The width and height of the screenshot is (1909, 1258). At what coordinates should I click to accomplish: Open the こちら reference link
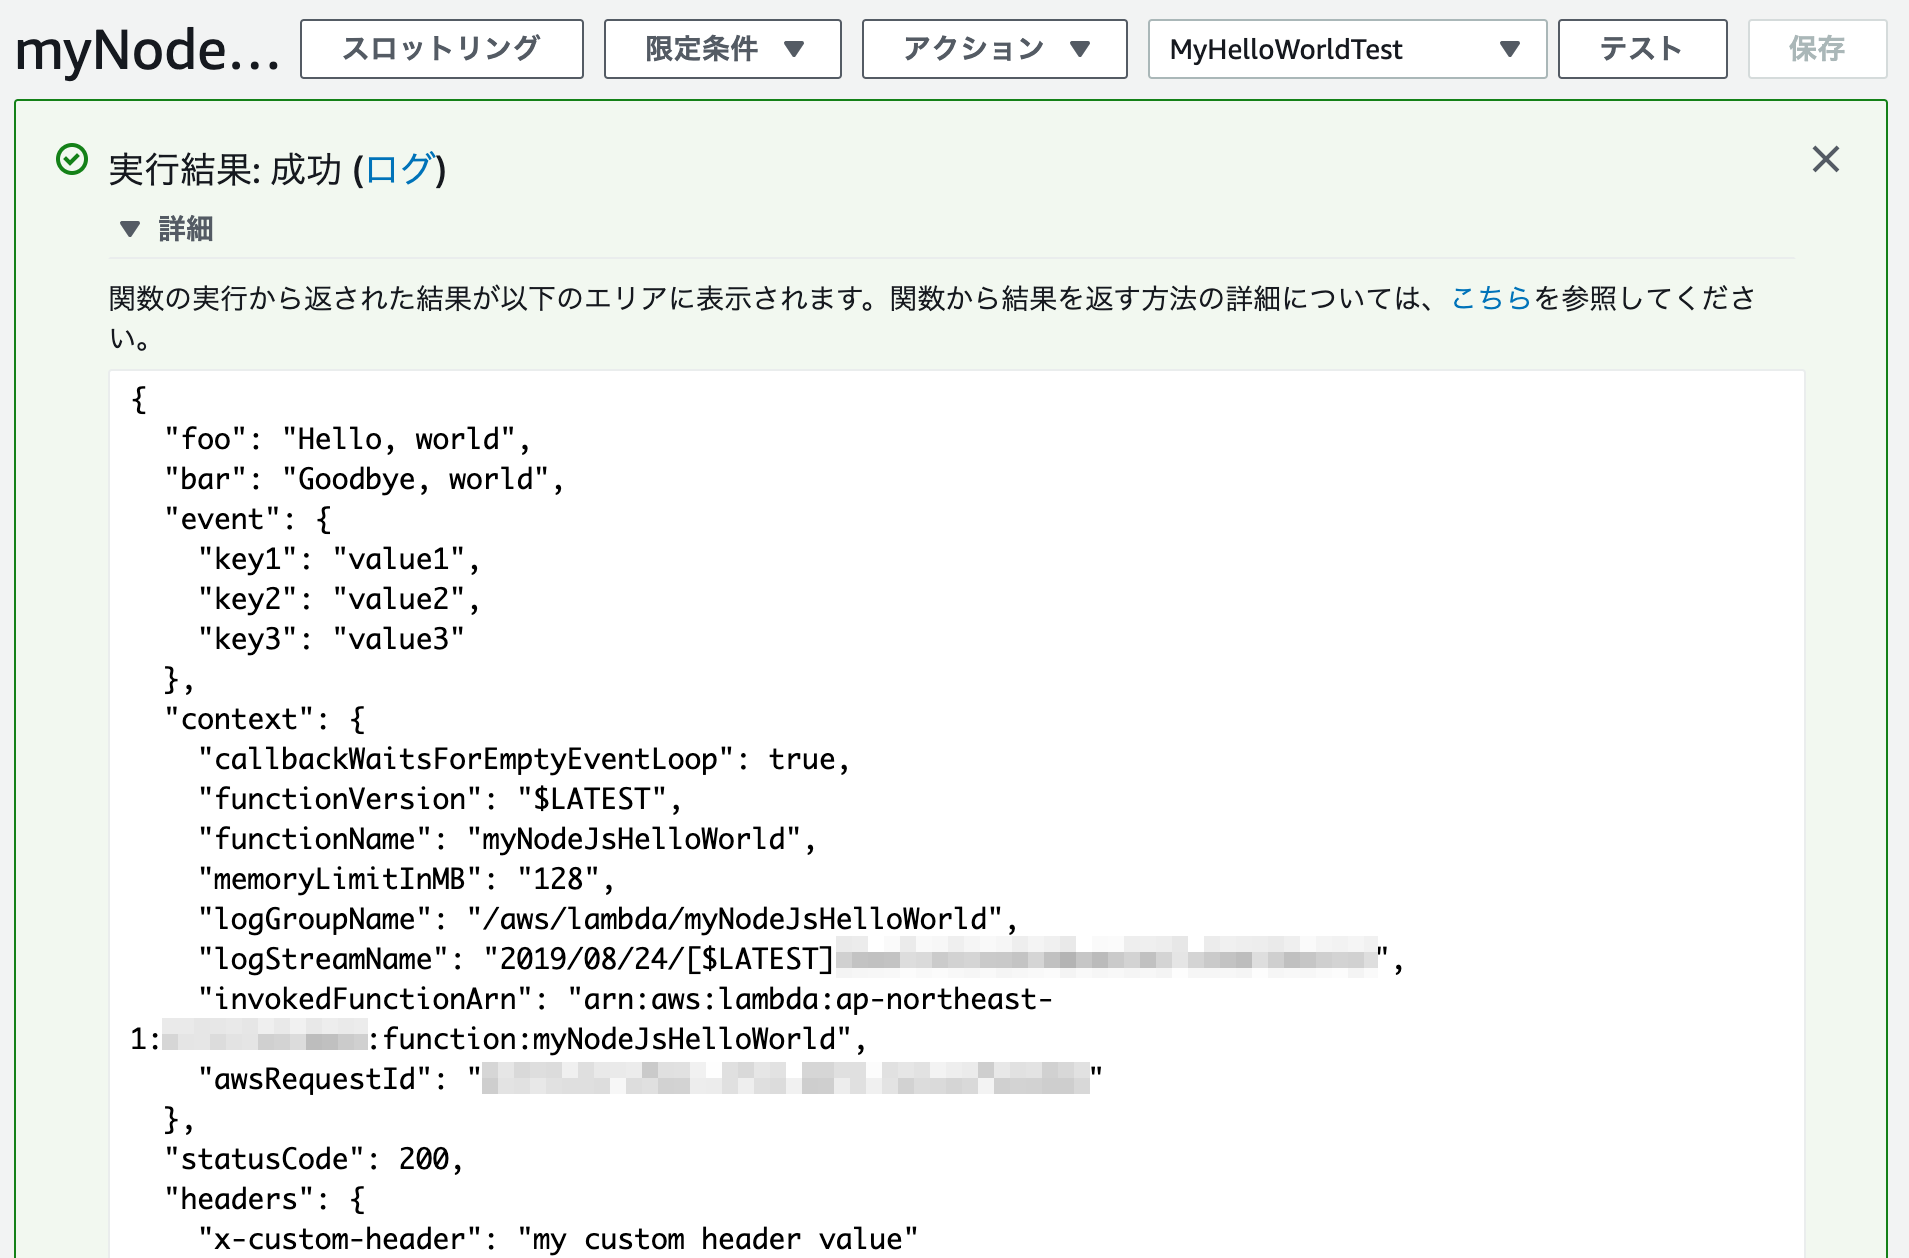(1491, 298)
